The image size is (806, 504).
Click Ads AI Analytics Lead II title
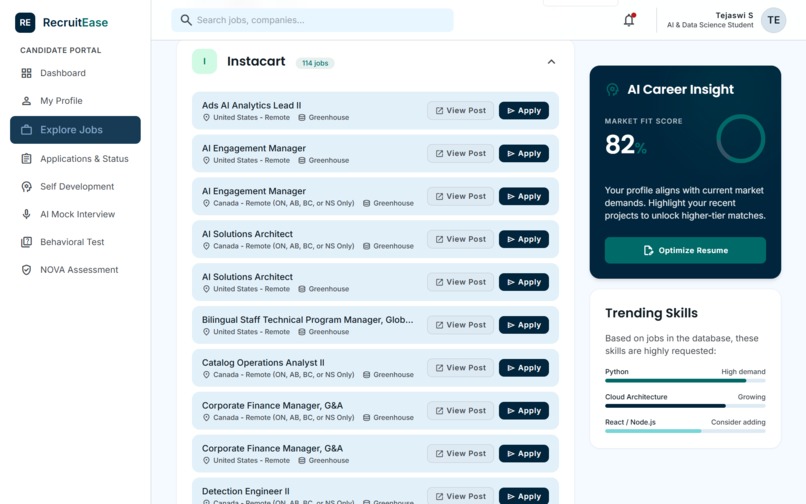pyautogui.click(x=251, y=105)
